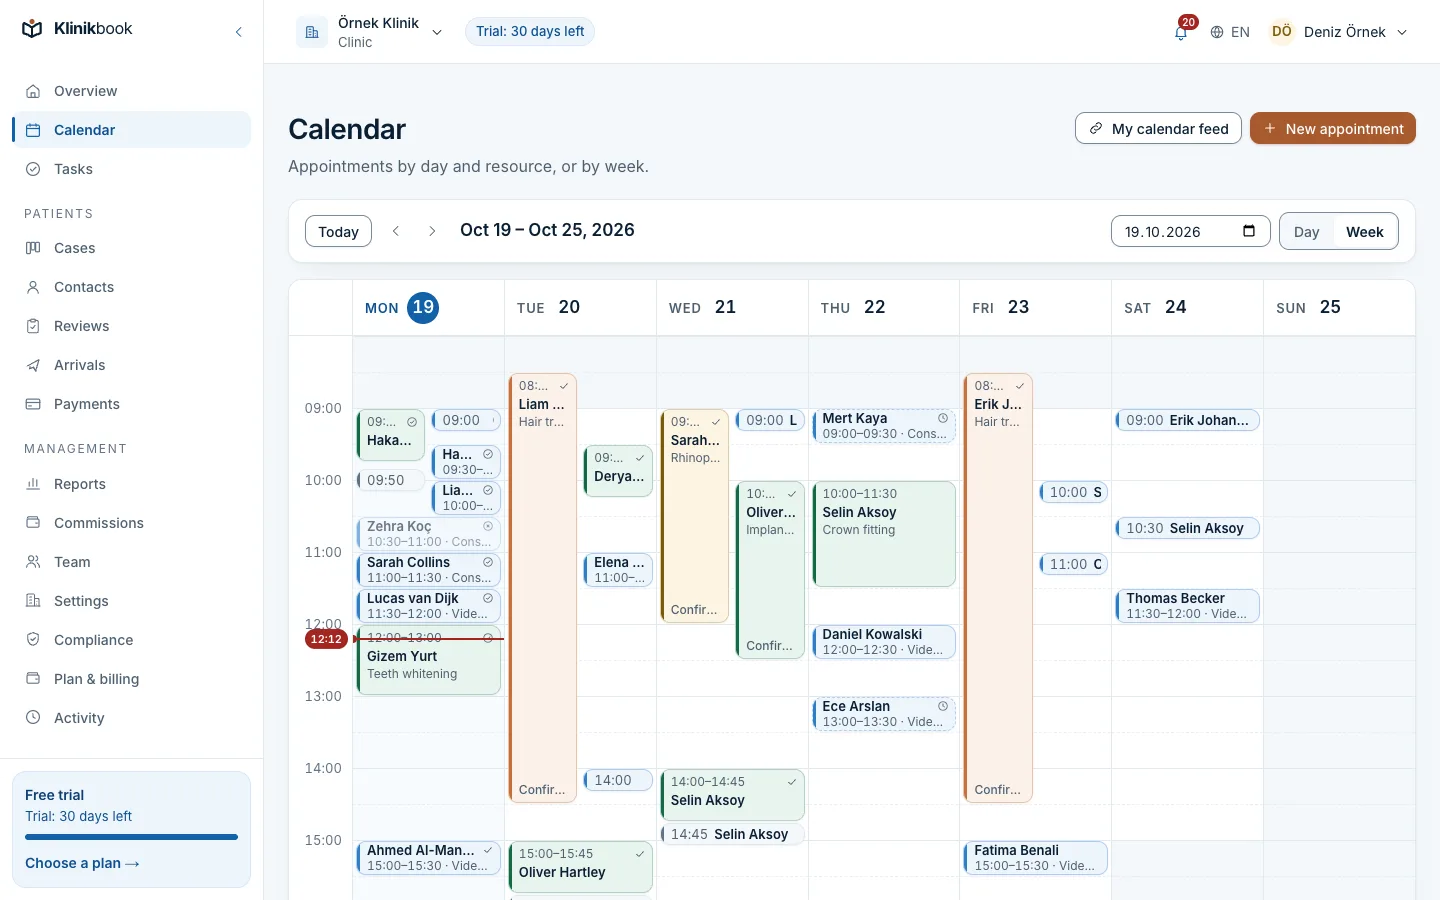Open Commissions in the sidebar
The image size is (1440, 900).
coord(132,523)
